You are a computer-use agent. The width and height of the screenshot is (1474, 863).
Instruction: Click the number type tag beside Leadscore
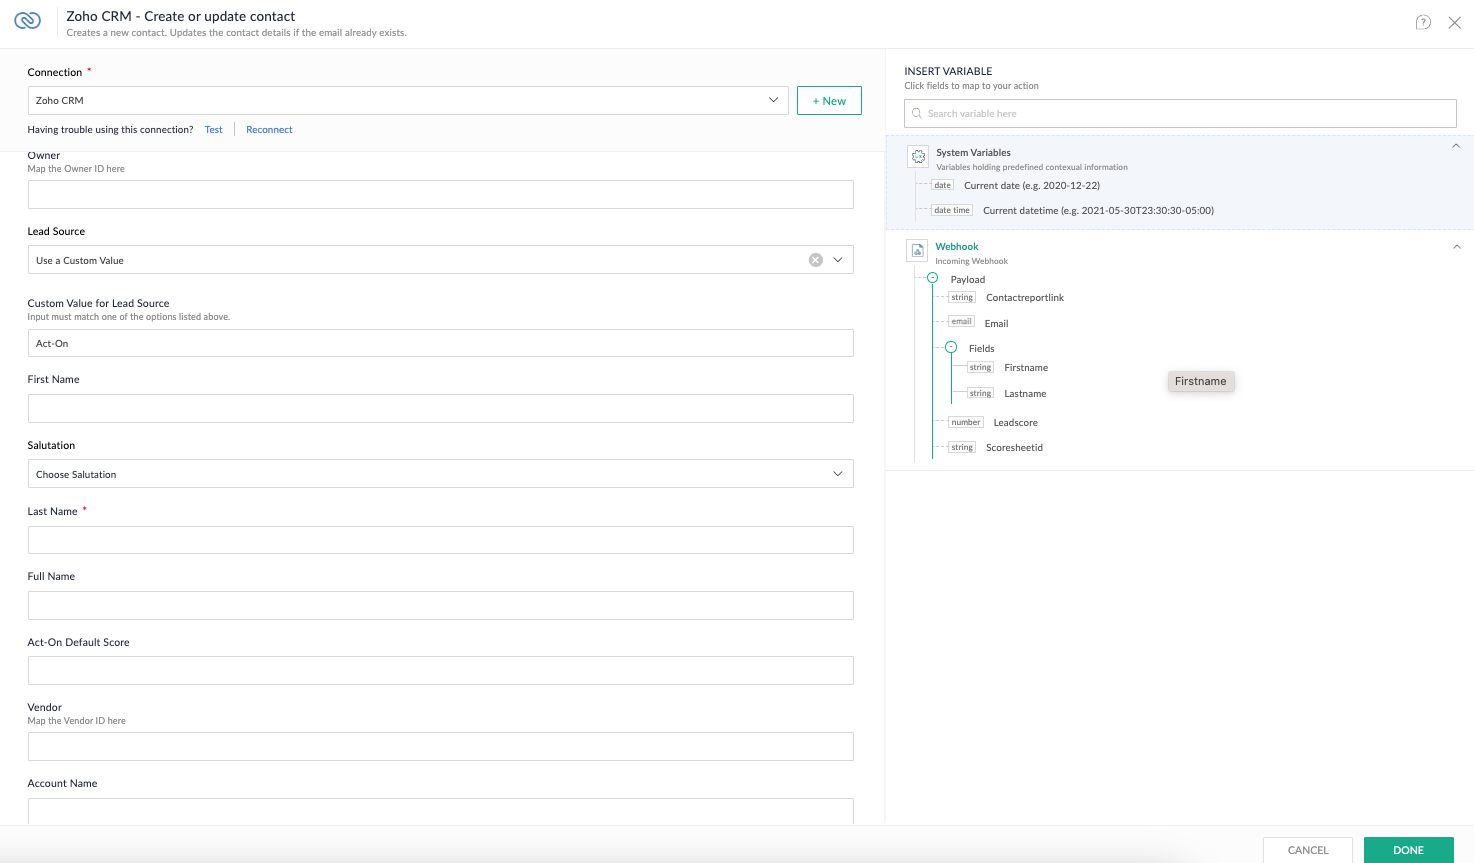(x=966, y=422)
